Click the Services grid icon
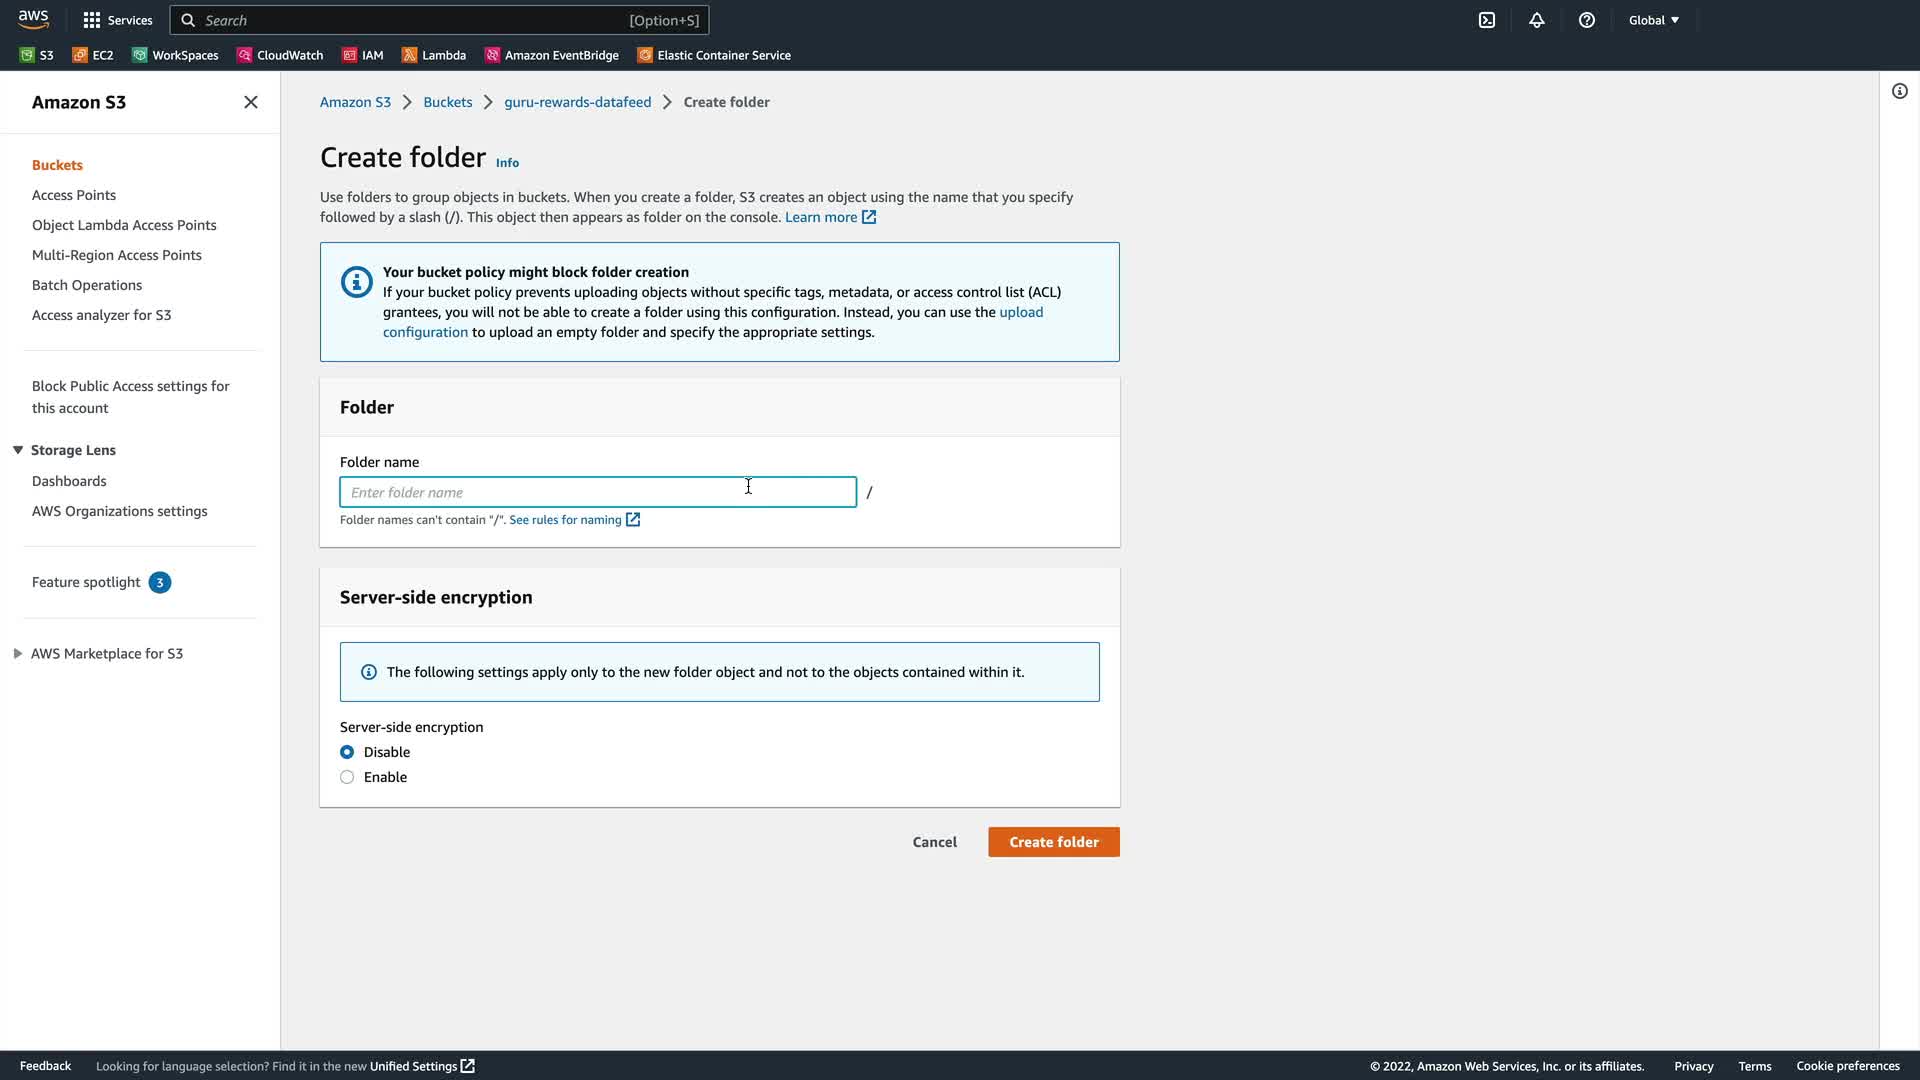This screenshot has height=1080, width=1920. point(92,20)
